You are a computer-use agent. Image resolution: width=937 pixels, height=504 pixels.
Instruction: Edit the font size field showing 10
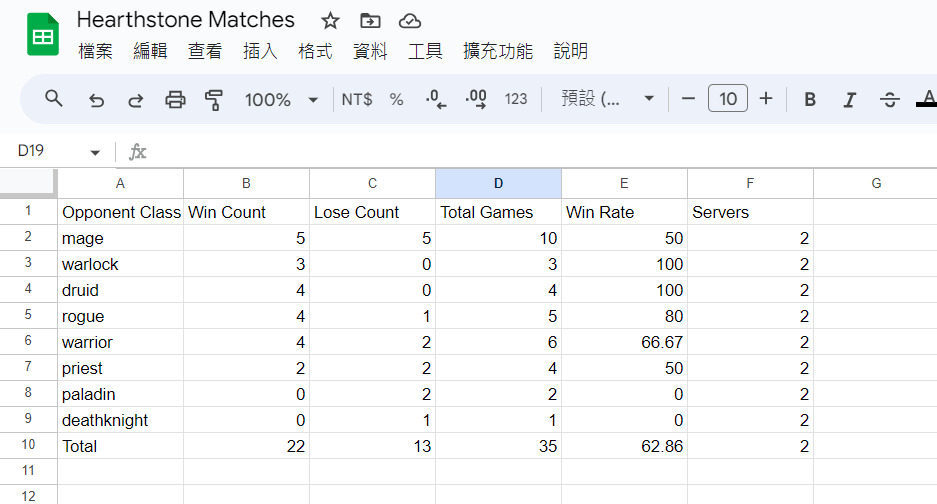pyautogui.click(x=727, y=99)
